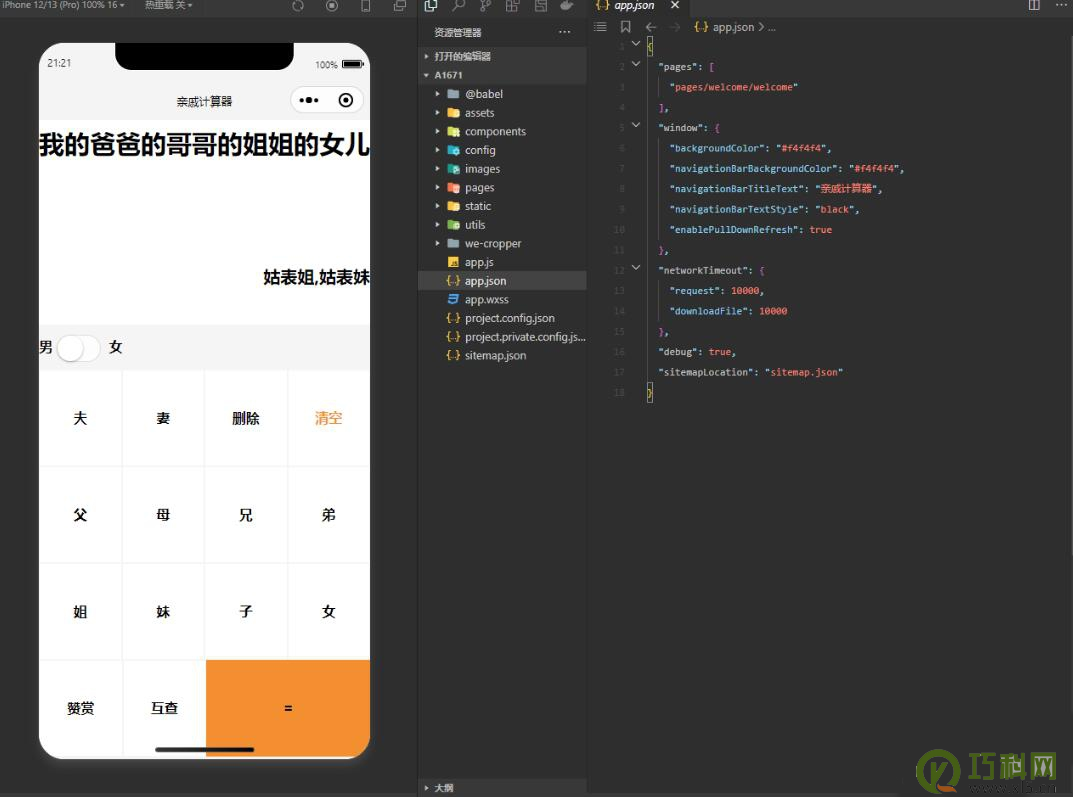Open the source control icon
The height and width of the screenshot is (797, 1073).
click(485, 6)
